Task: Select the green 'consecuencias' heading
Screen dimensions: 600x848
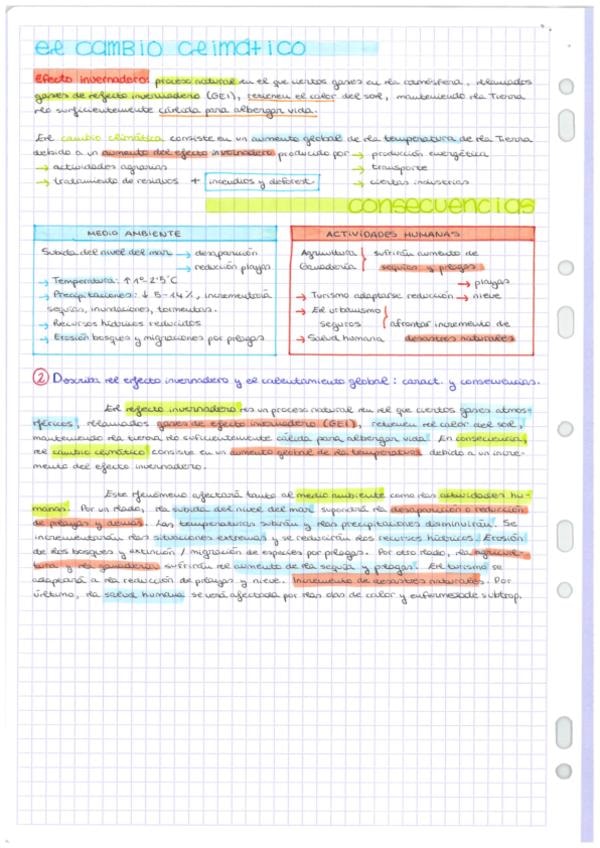Action: [x=440, y=205]
